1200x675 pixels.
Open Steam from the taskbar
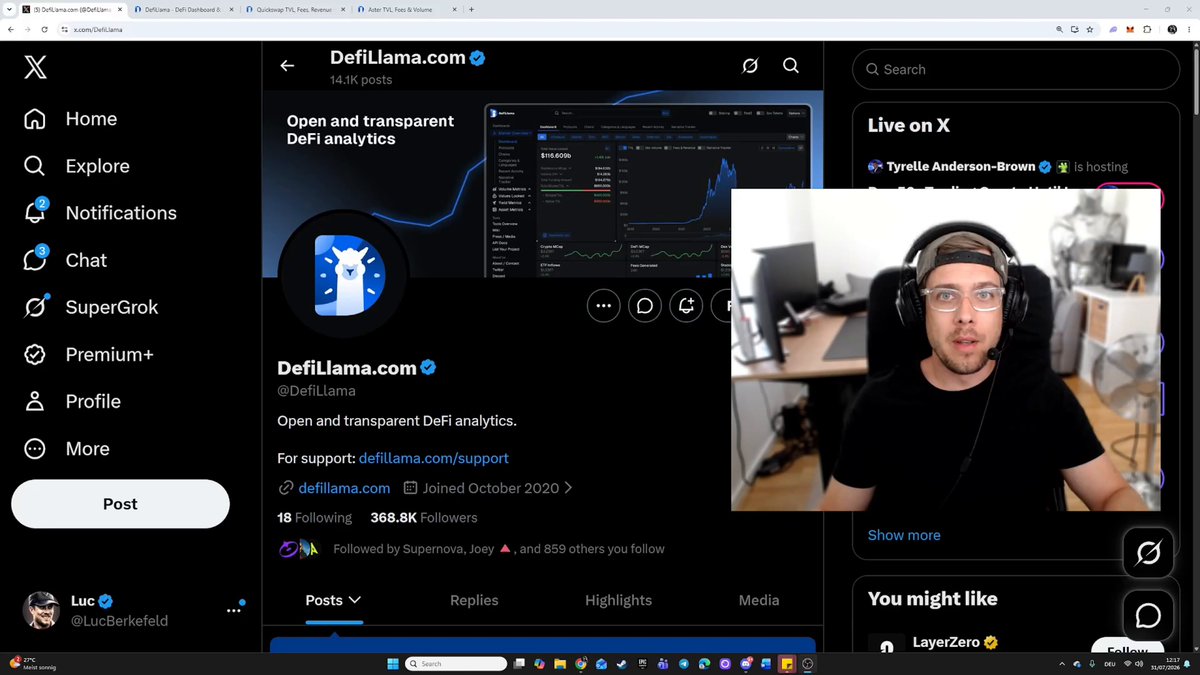coord(621,664)
